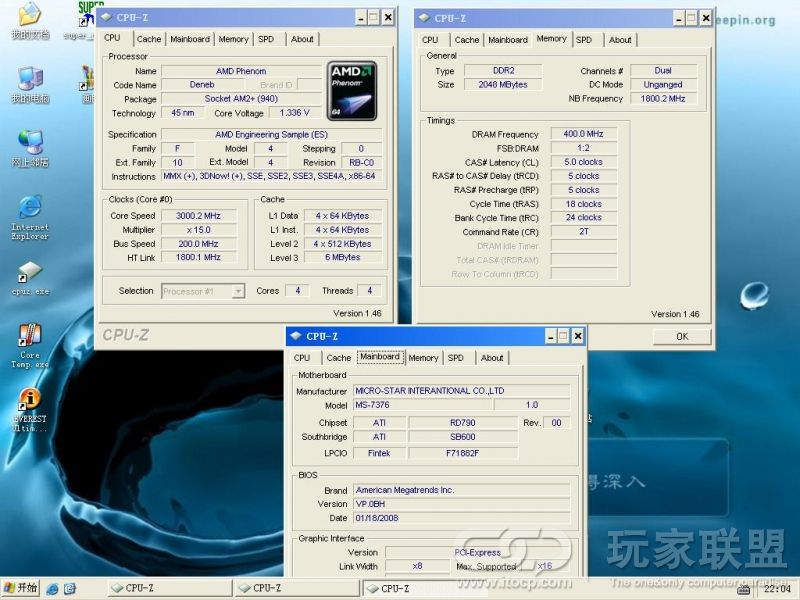Click the NB Frequency value "1800.2 MHz"
The width and height of the screenshot is (800, 600).
coord(663,98)
